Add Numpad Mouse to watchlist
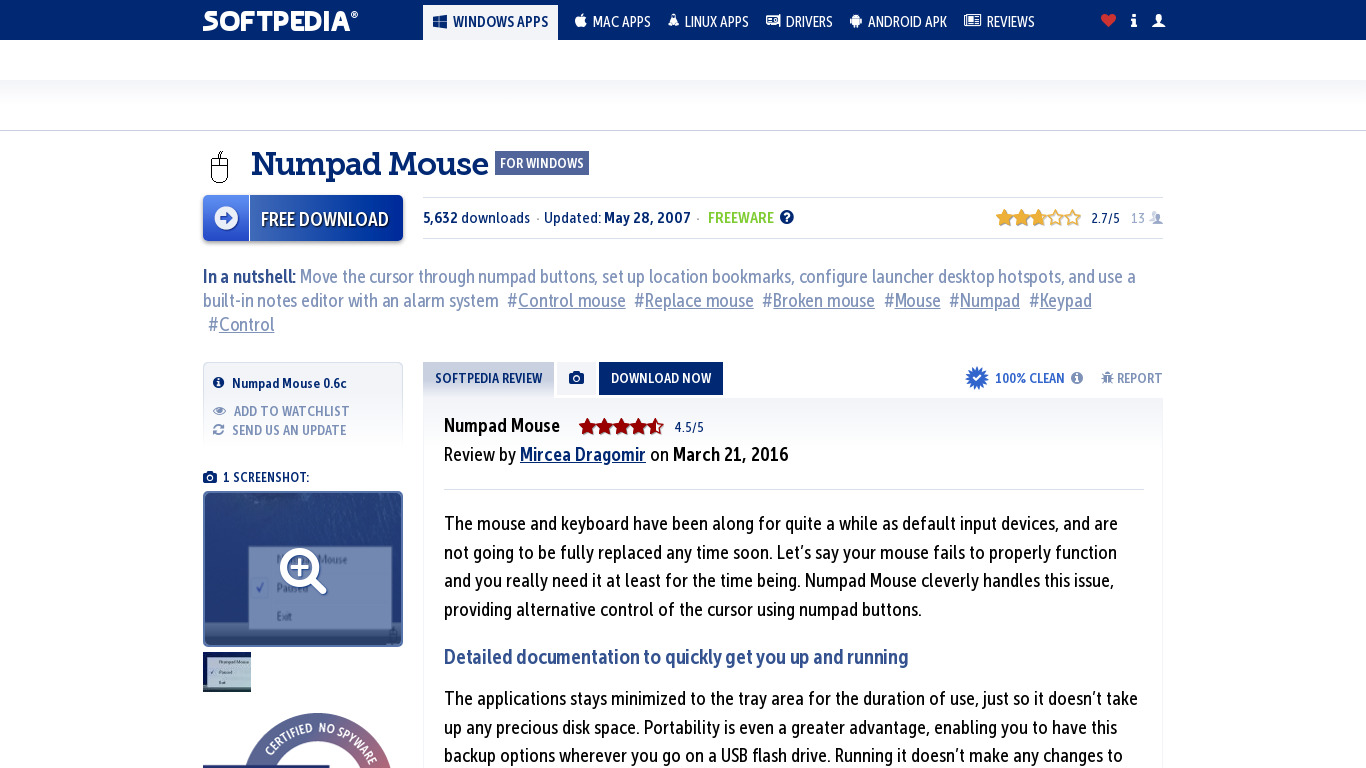Screen dimensions: 1366x768 click(281, 411)
